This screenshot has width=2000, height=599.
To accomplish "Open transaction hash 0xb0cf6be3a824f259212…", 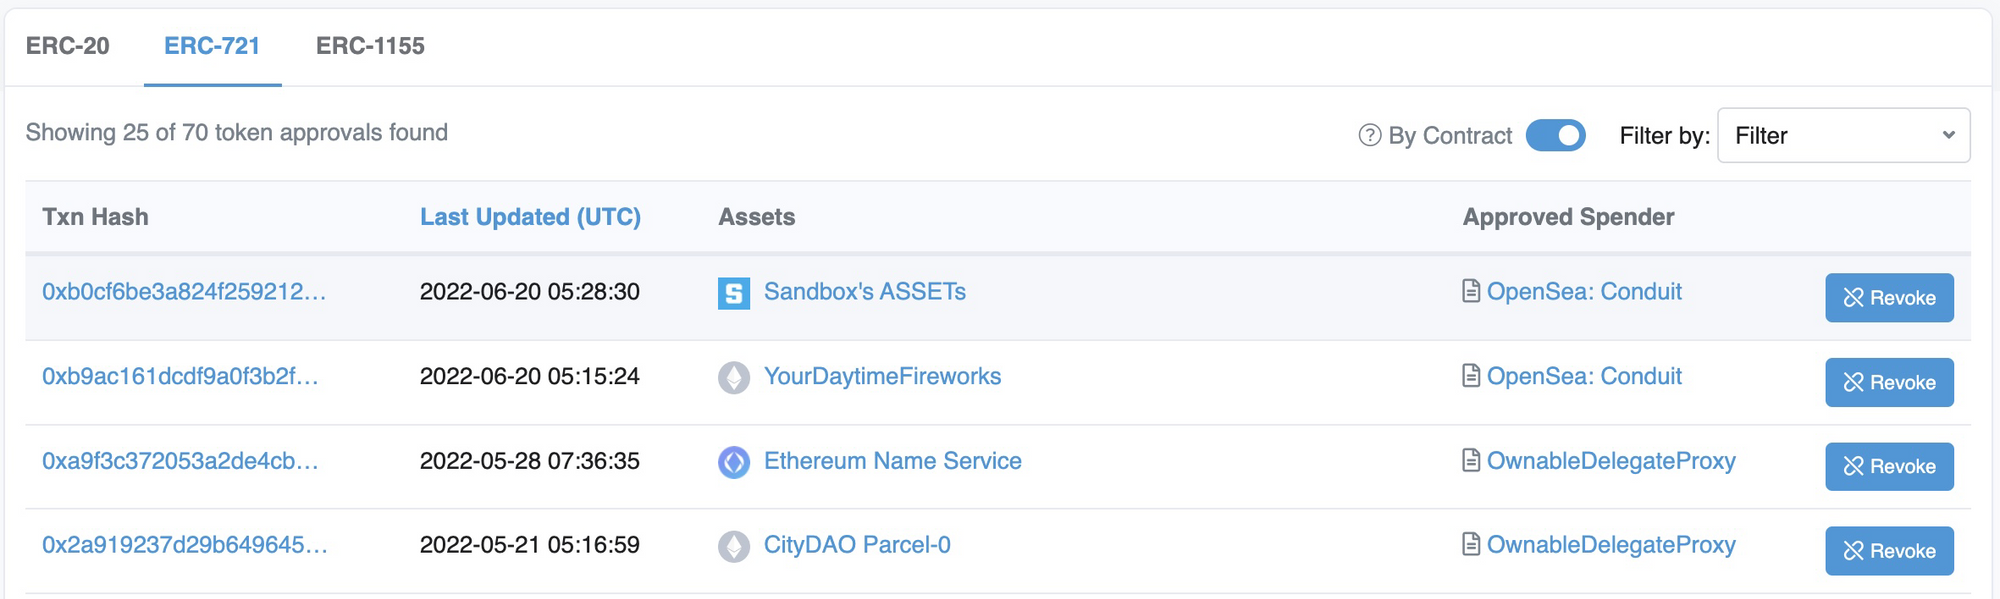I will pyautogui.click(x=184, y=292).
